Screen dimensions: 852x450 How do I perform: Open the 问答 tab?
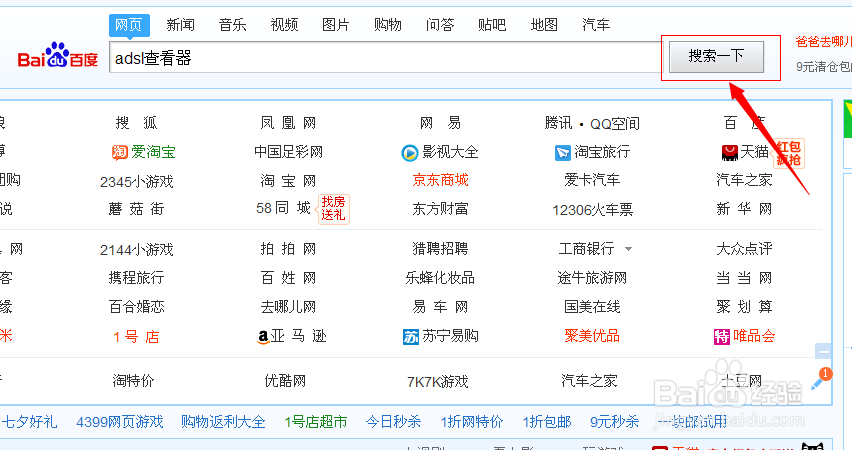(x=440, y=25)
